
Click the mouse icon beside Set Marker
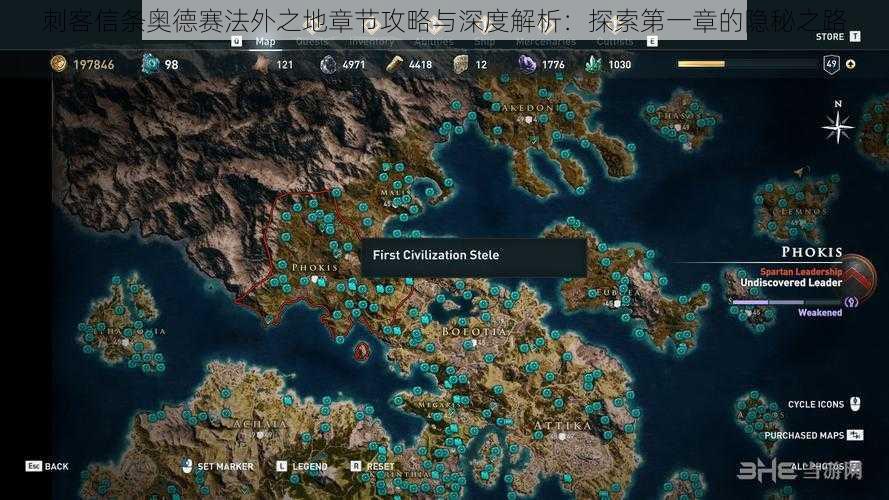[x=188, y=466]
